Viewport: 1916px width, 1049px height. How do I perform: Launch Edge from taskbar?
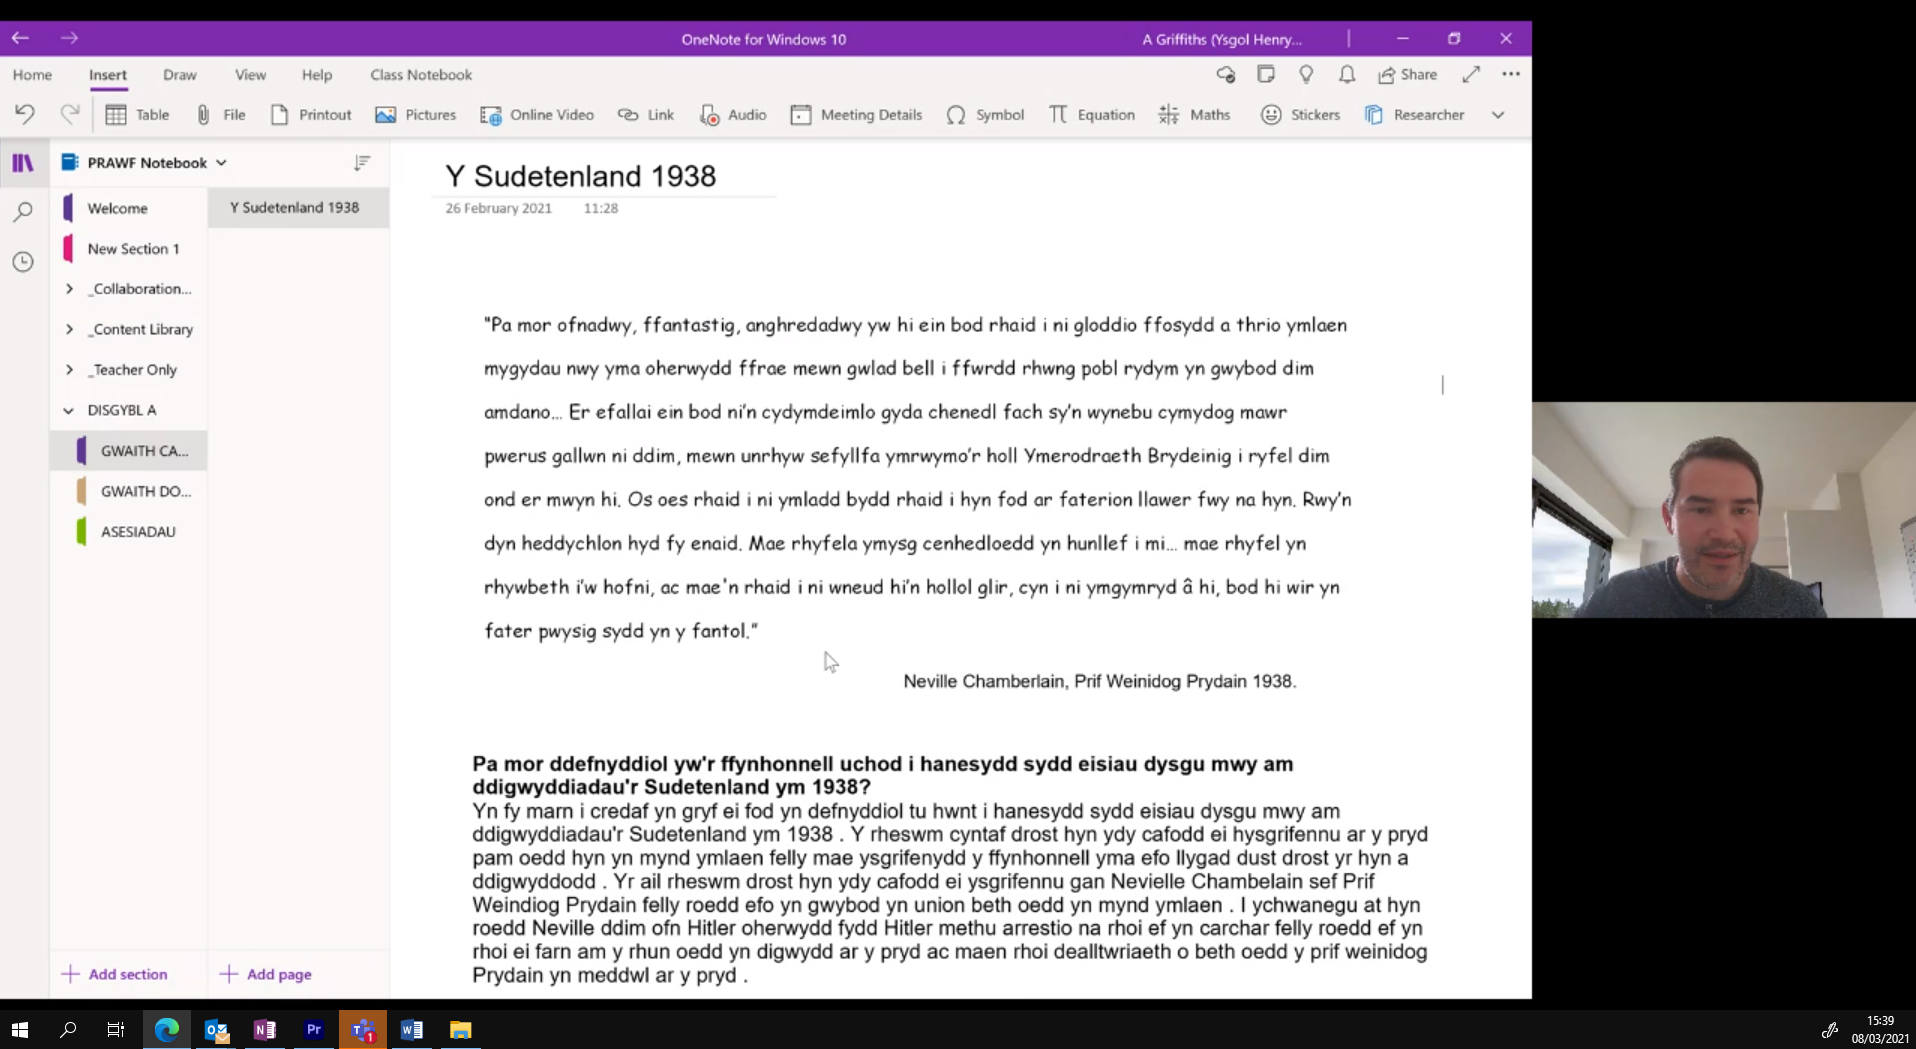166,1029
